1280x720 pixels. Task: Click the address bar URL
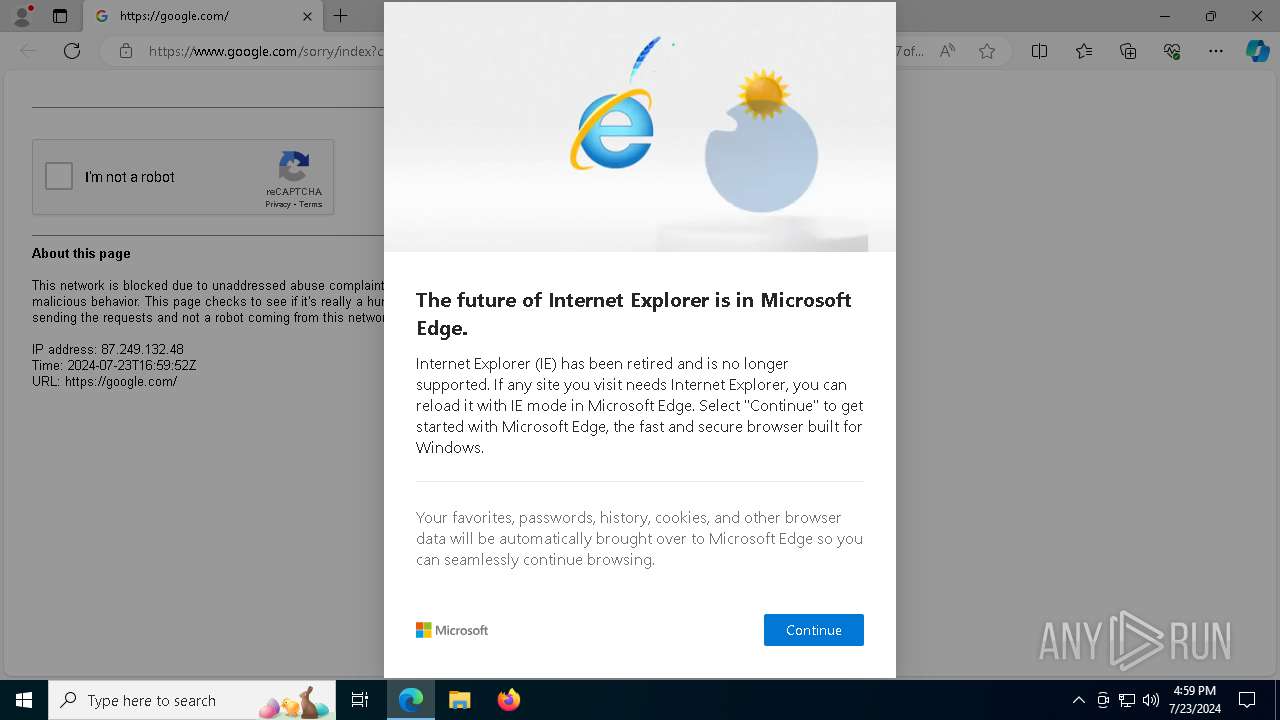(x=266, y=51)
